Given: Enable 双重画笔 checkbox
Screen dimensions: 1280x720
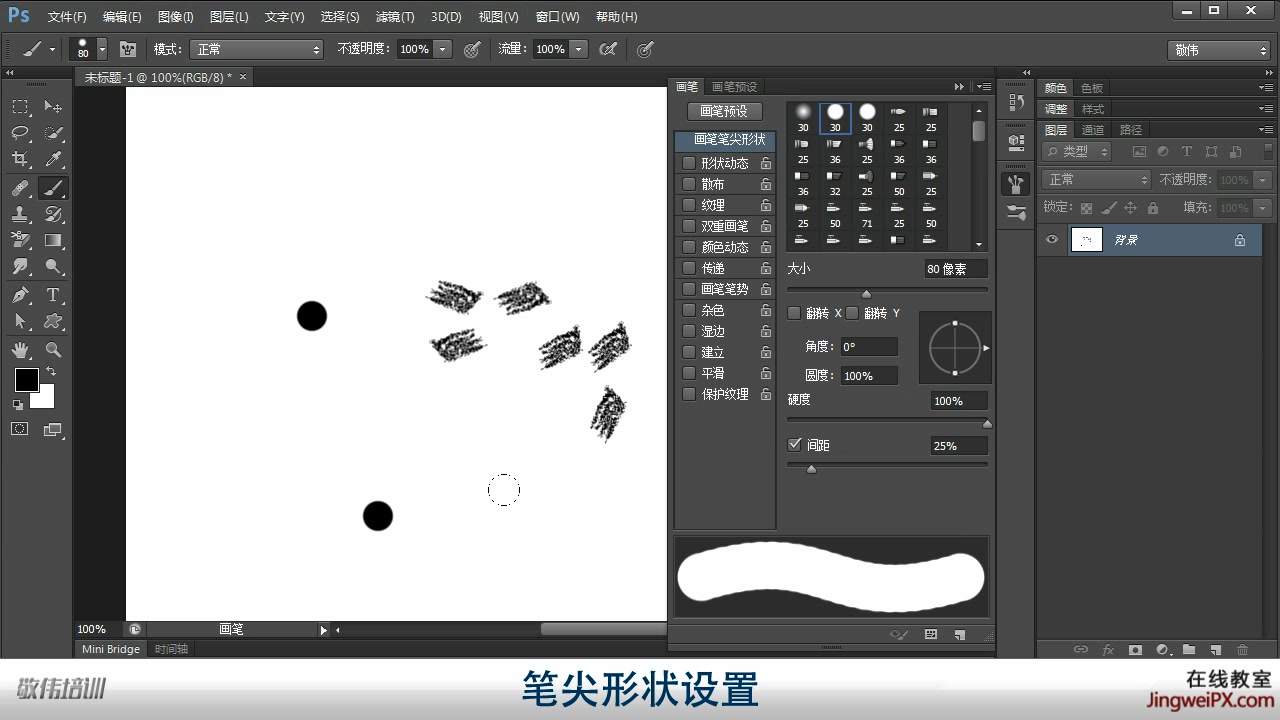Looking at the screenshot, I should tap(688, 226).
